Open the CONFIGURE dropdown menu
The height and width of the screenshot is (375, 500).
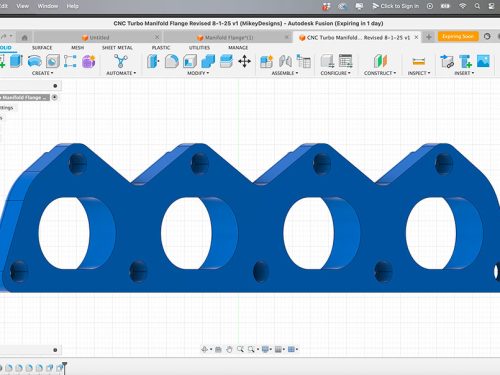point(335,73)
